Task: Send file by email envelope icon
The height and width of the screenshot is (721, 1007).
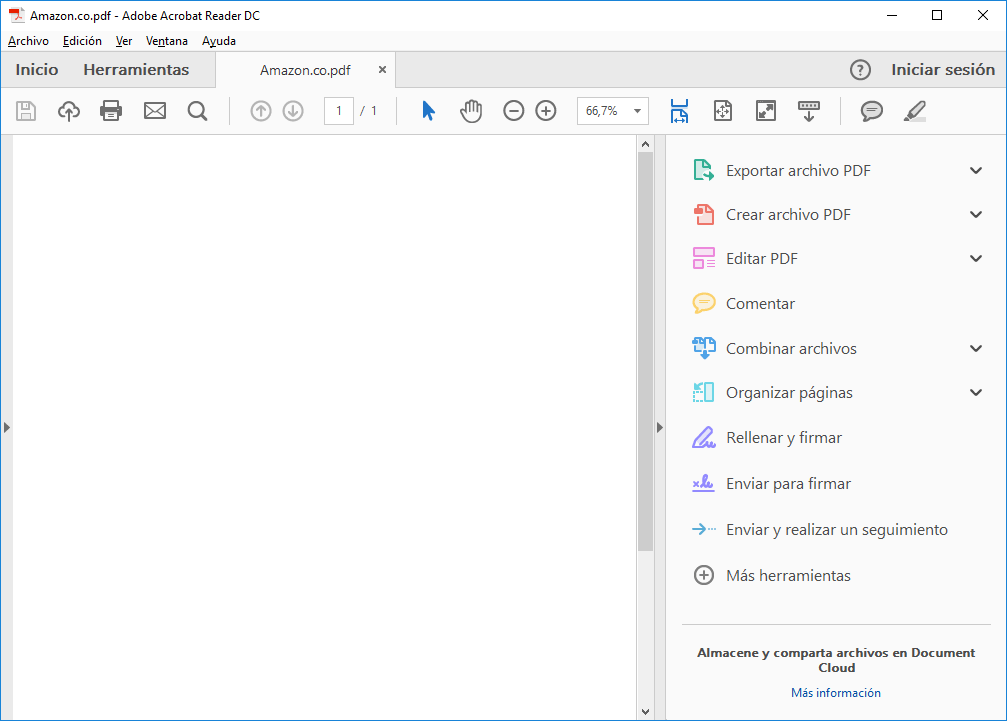Action: 155,111
